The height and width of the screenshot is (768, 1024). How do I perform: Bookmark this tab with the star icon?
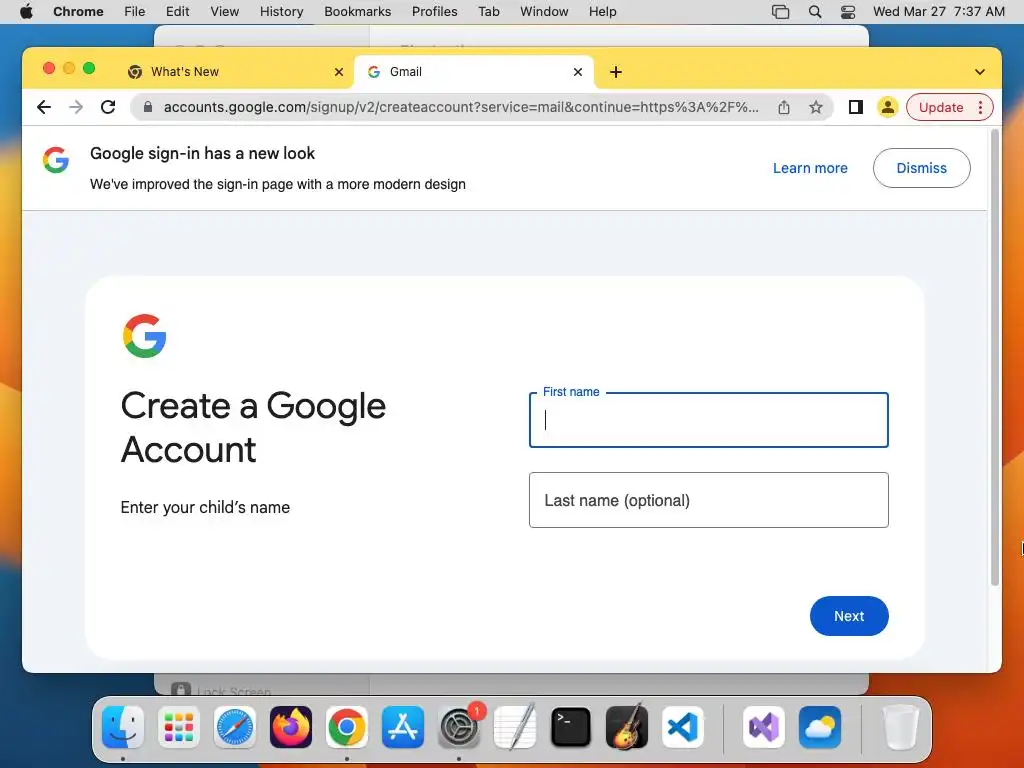[x=816, y=107]
